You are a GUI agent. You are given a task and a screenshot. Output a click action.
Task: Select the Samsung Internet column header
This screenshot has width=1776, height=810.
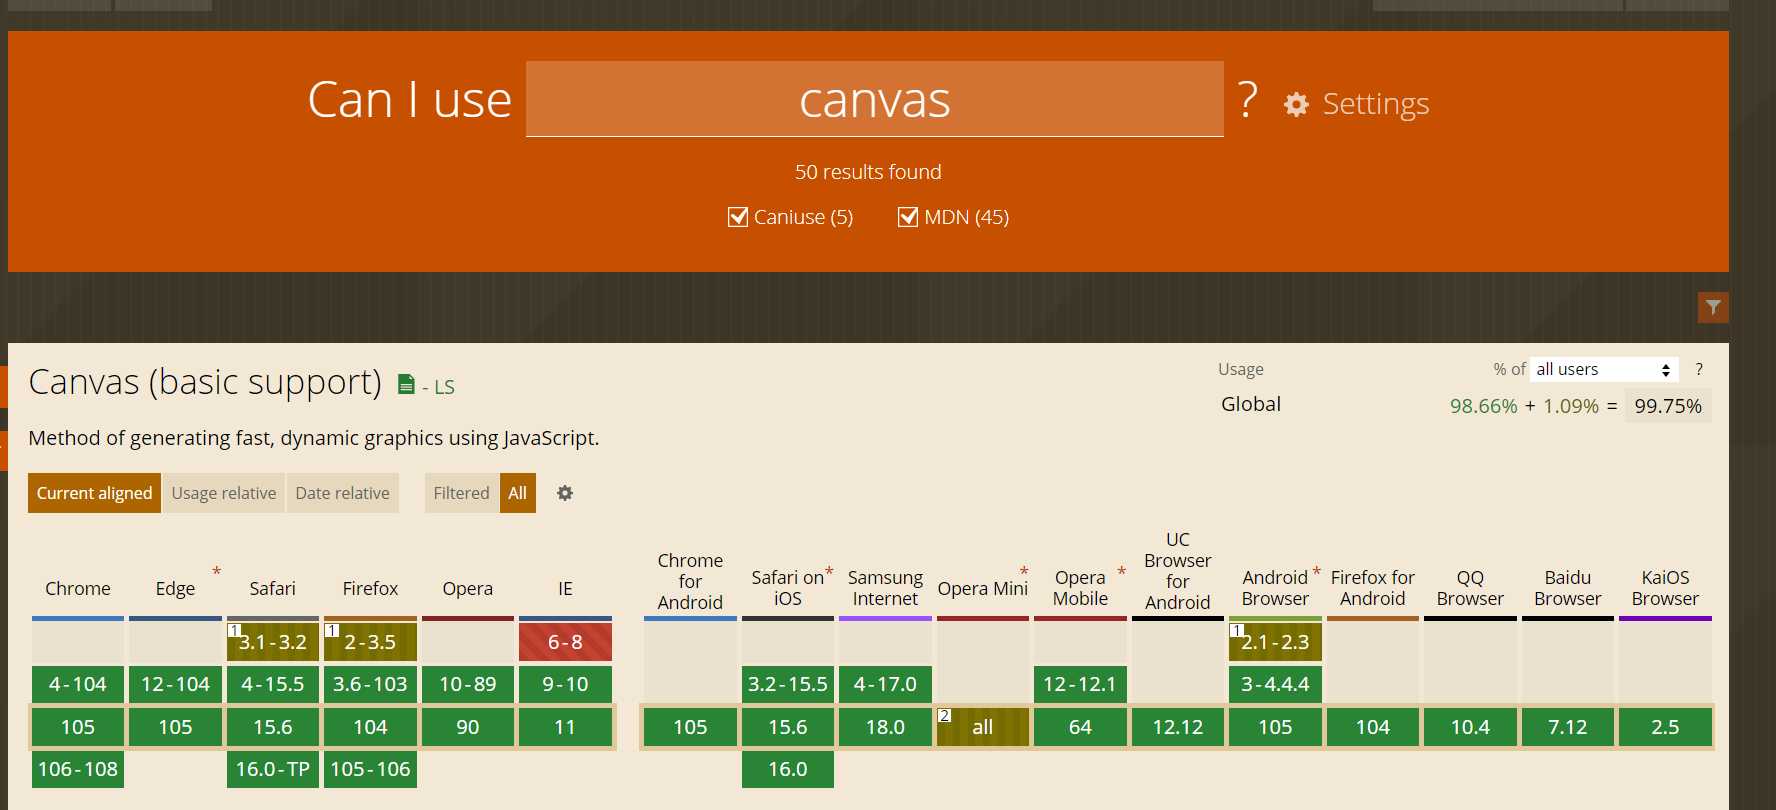(x=885, y=588)
